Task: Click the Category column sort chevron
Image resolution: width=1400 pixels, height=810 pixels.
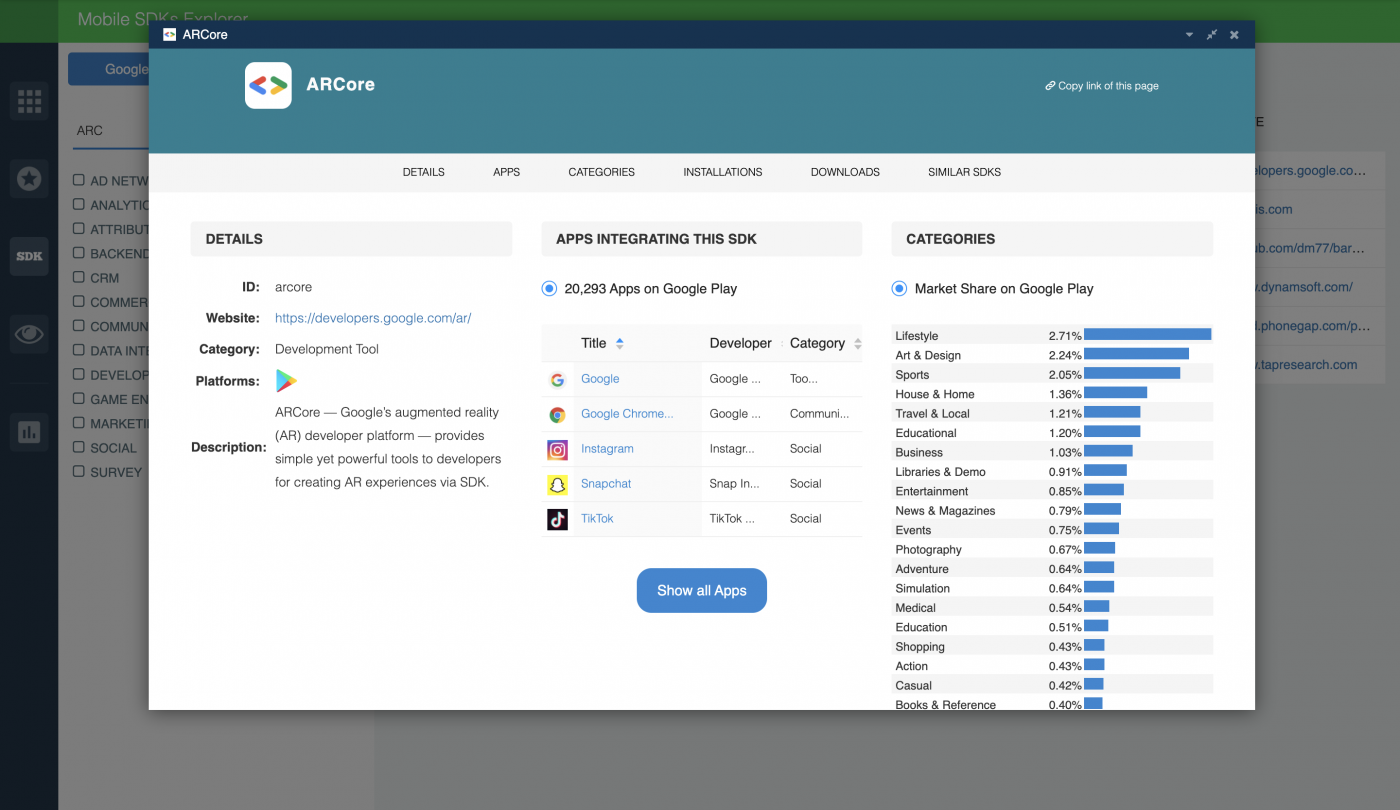Action: [856, 343]
